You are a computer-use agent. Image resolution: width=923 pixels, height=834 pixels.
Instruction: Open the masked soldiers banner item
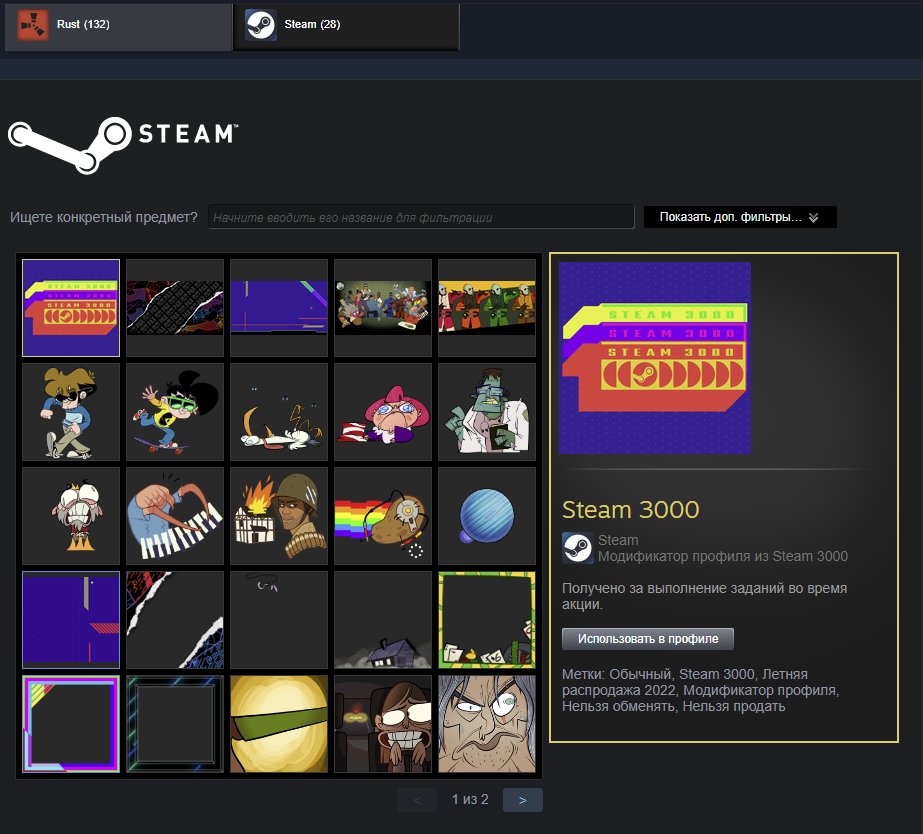pos(487,308)
